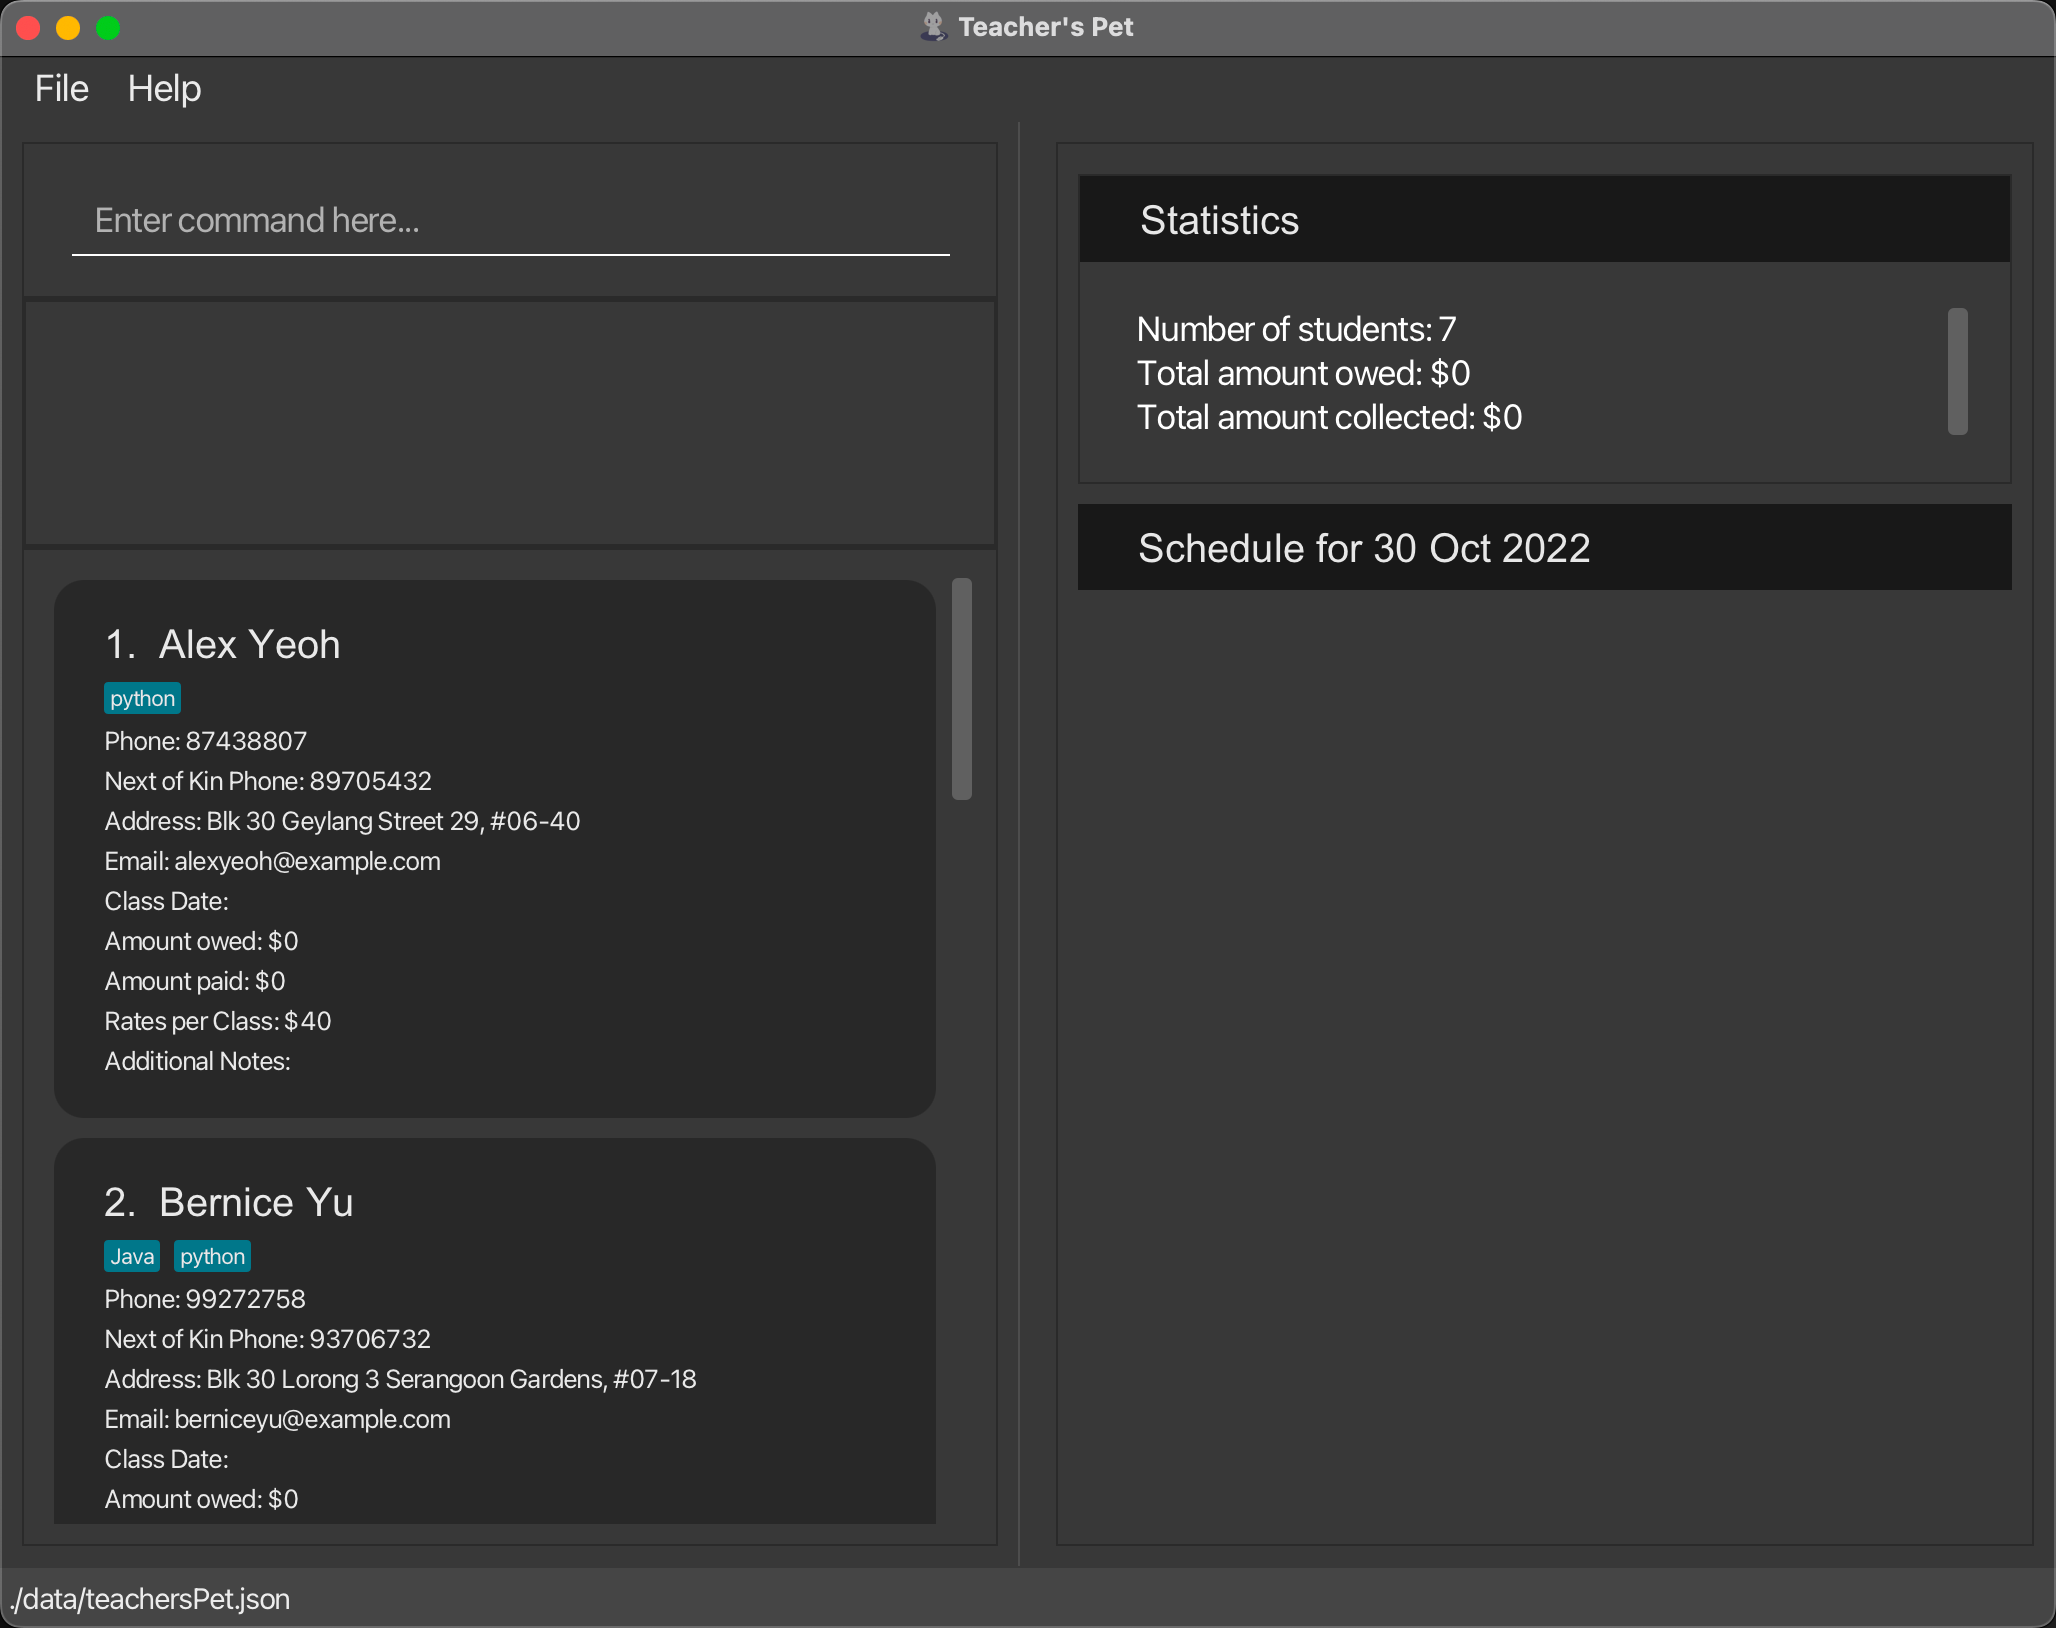Maximize the window with green button
This screenshot has height=1628, width=2056.
click(108, 28)
